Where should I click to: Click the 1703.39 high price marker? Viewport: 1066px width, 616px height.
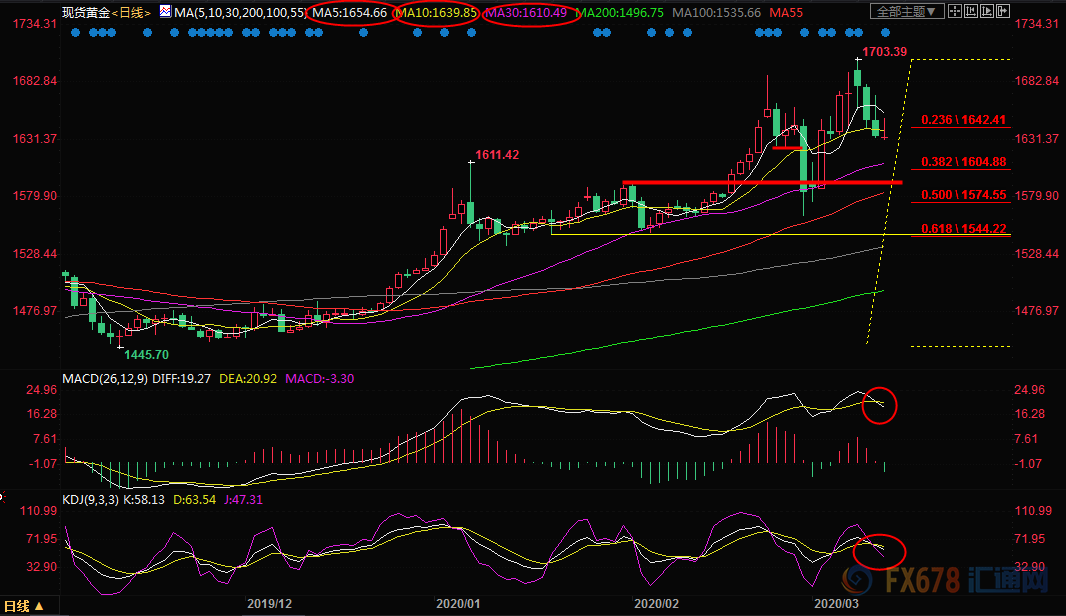pos(884,51)
